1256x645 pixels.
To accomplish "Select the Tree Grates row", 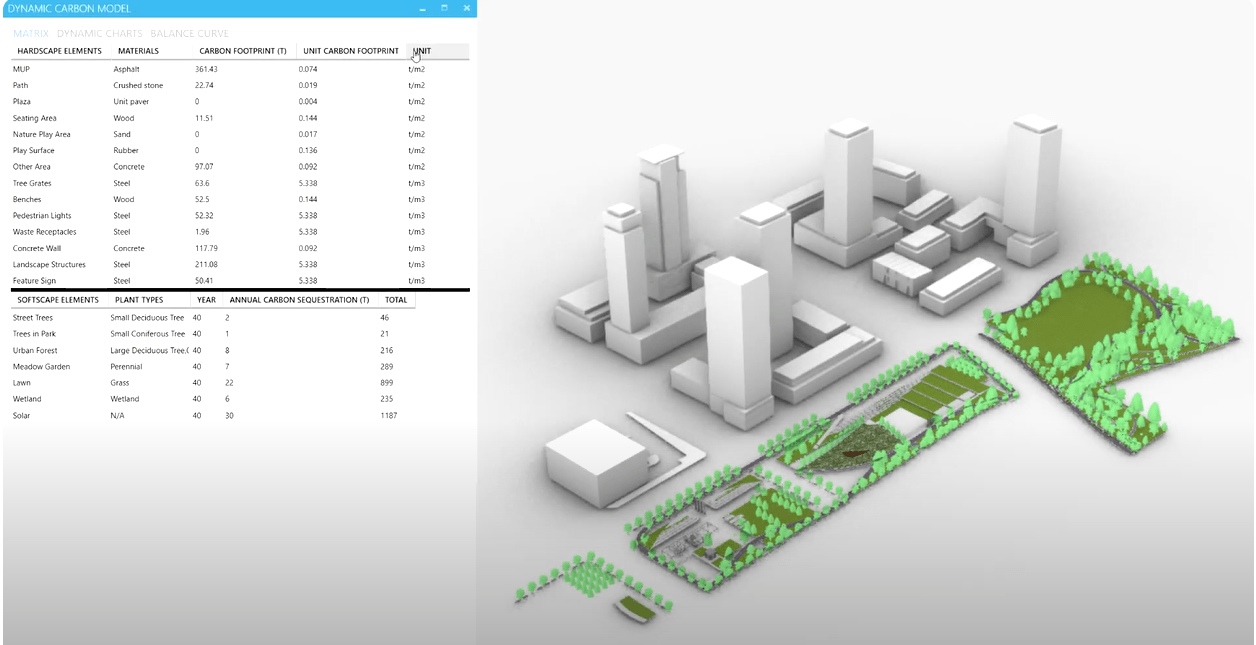I will (x=240, y=183).
